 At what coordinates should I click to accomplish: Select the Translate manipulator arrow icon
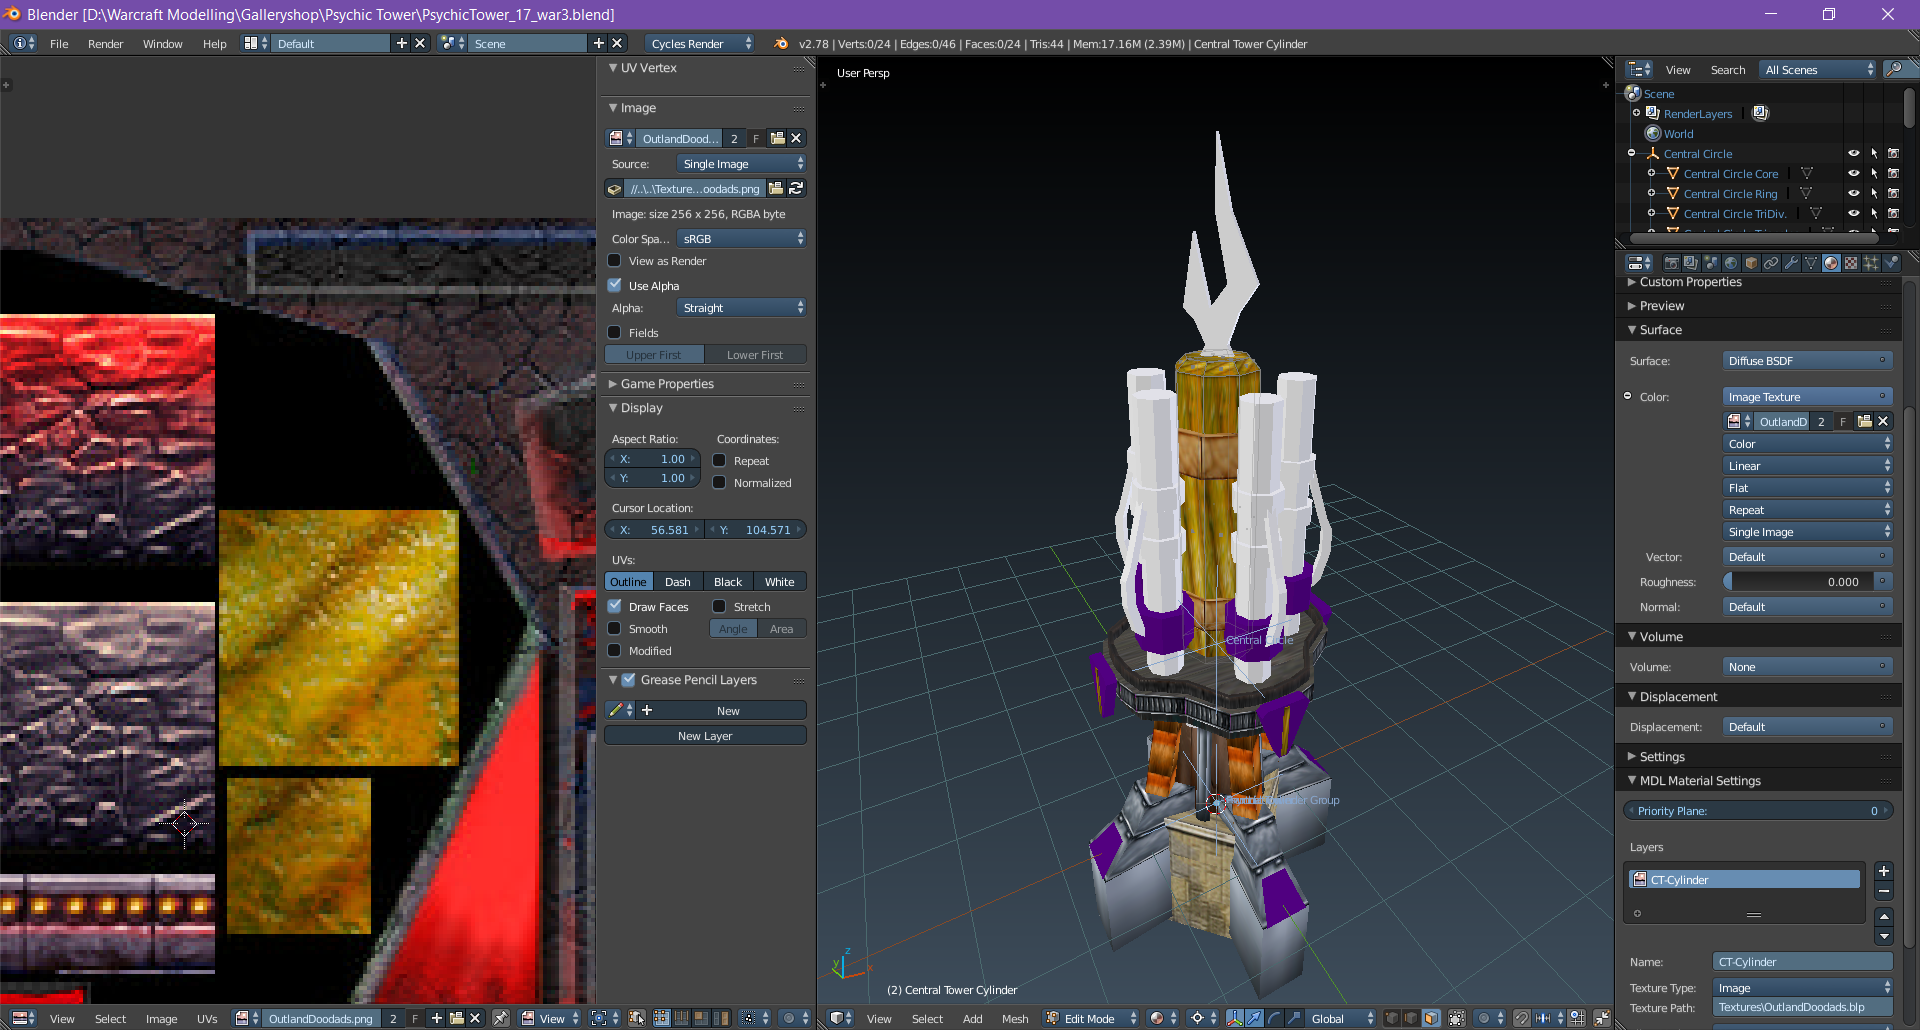[x=1254, y=1018]
